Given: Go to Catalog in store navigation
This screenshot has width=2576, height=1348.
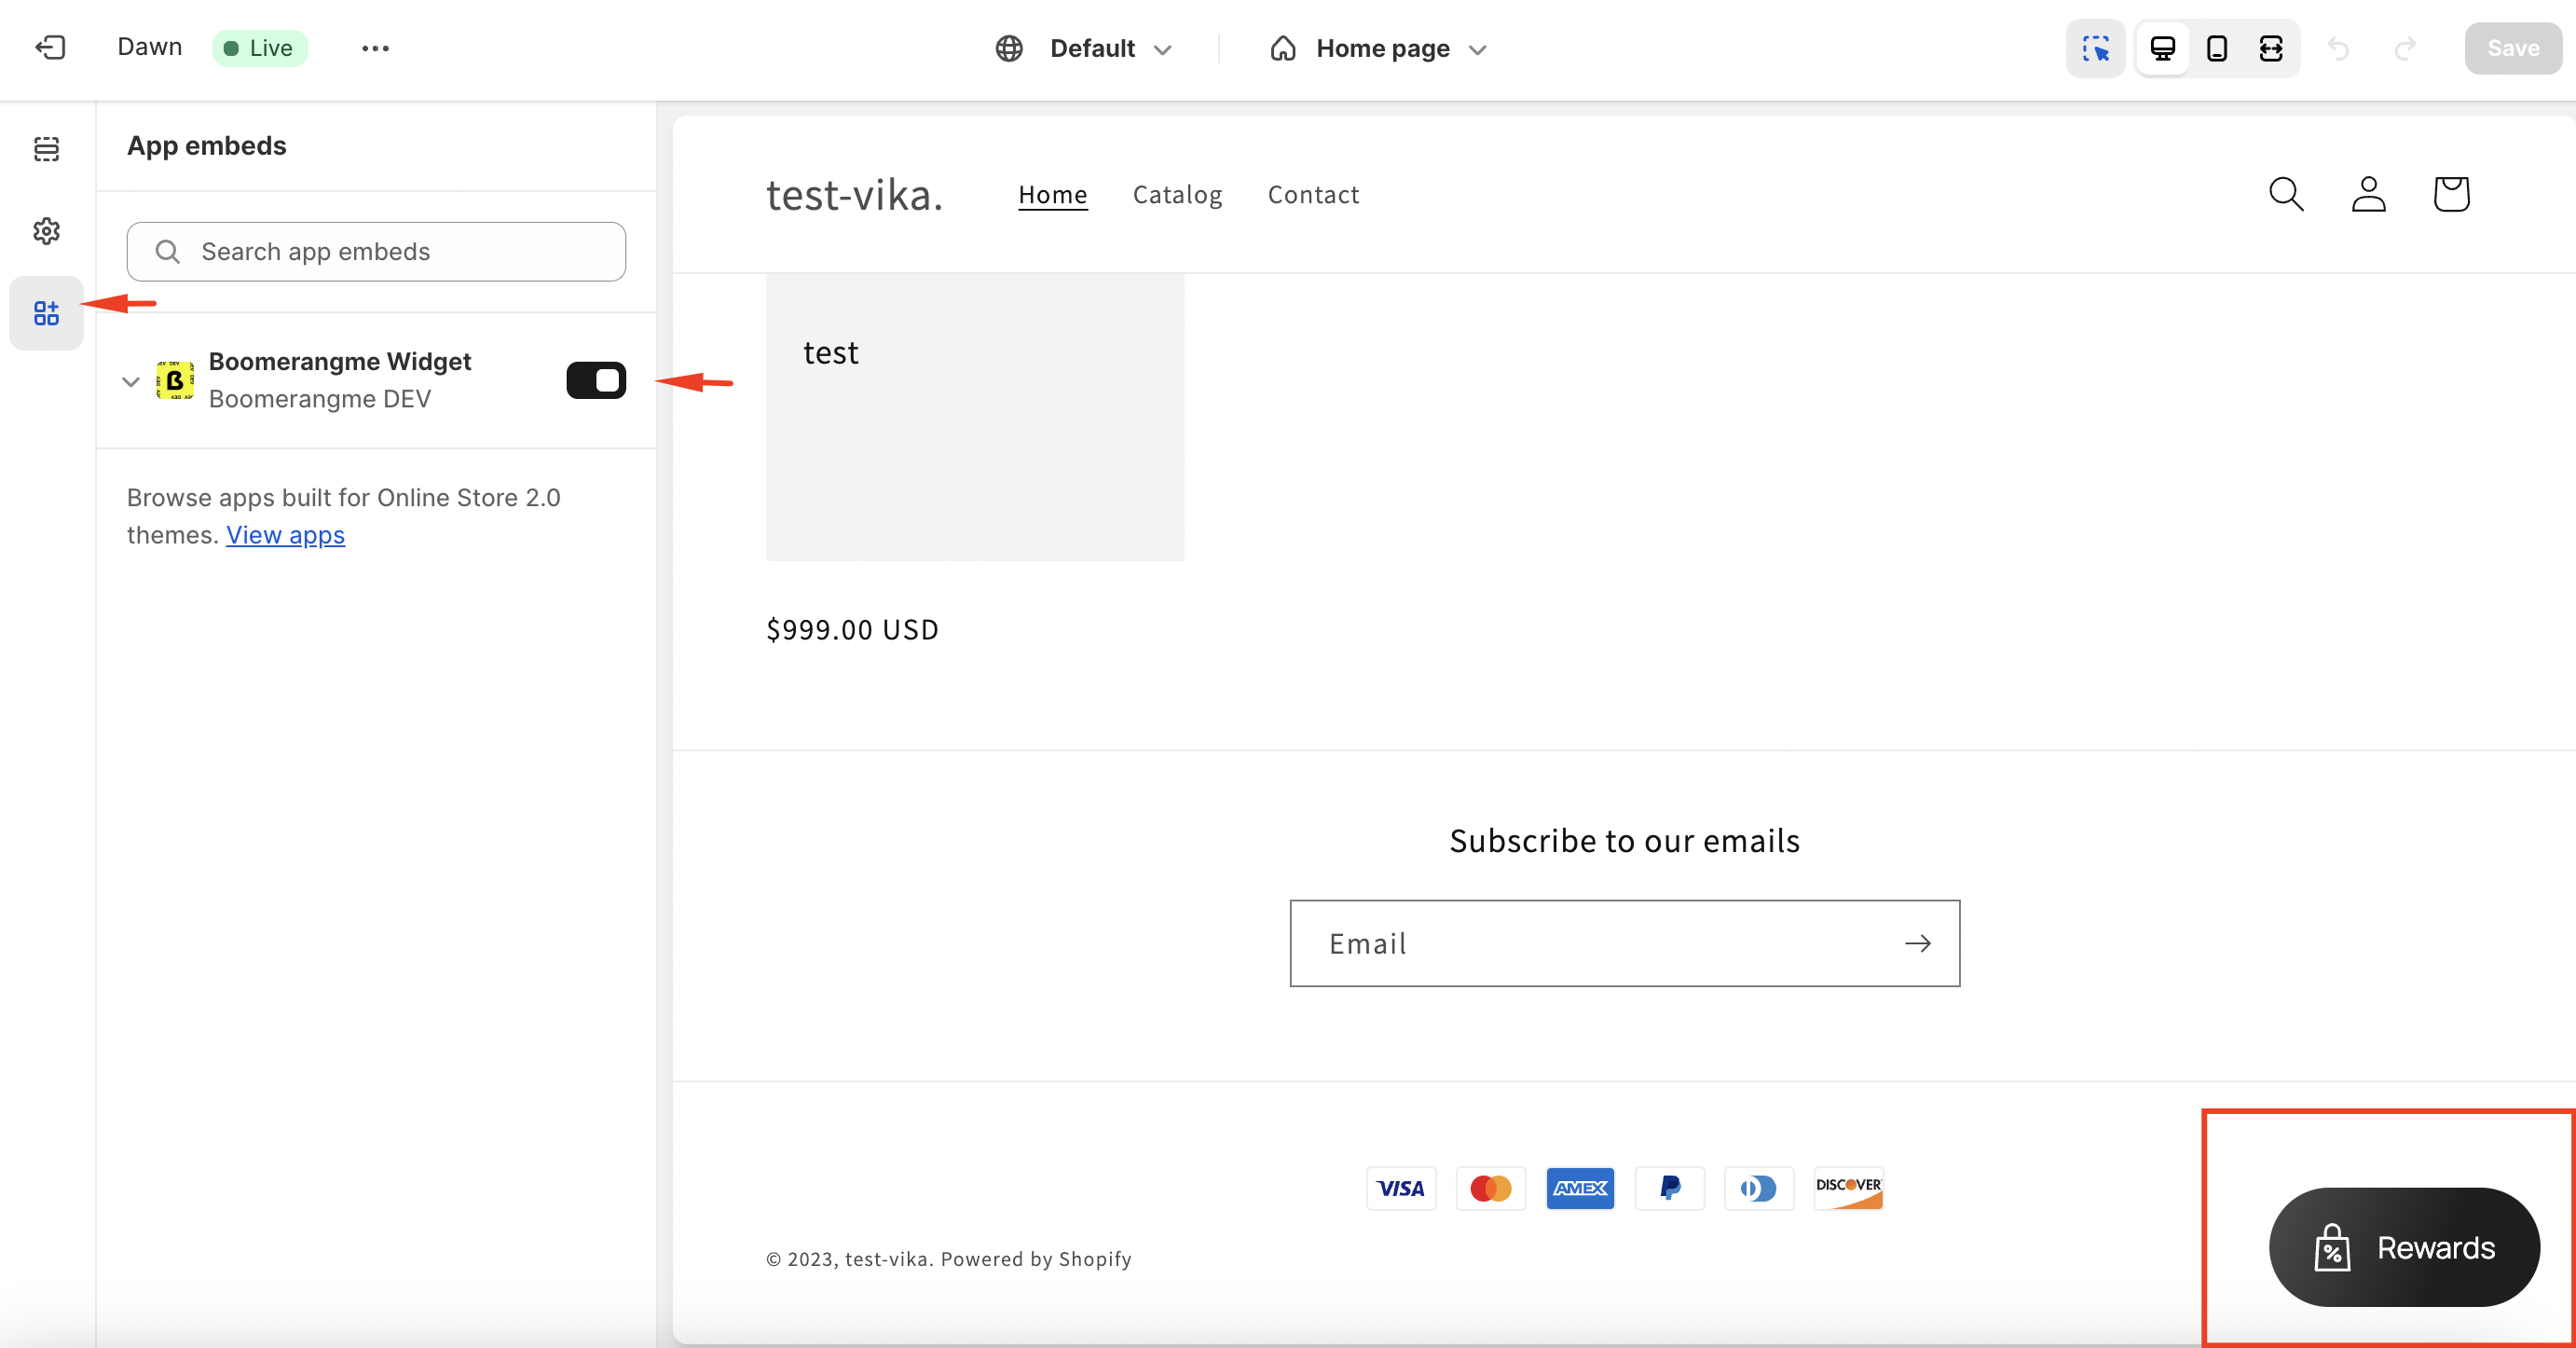Looking at the screenshot, I should (1177, 194).
